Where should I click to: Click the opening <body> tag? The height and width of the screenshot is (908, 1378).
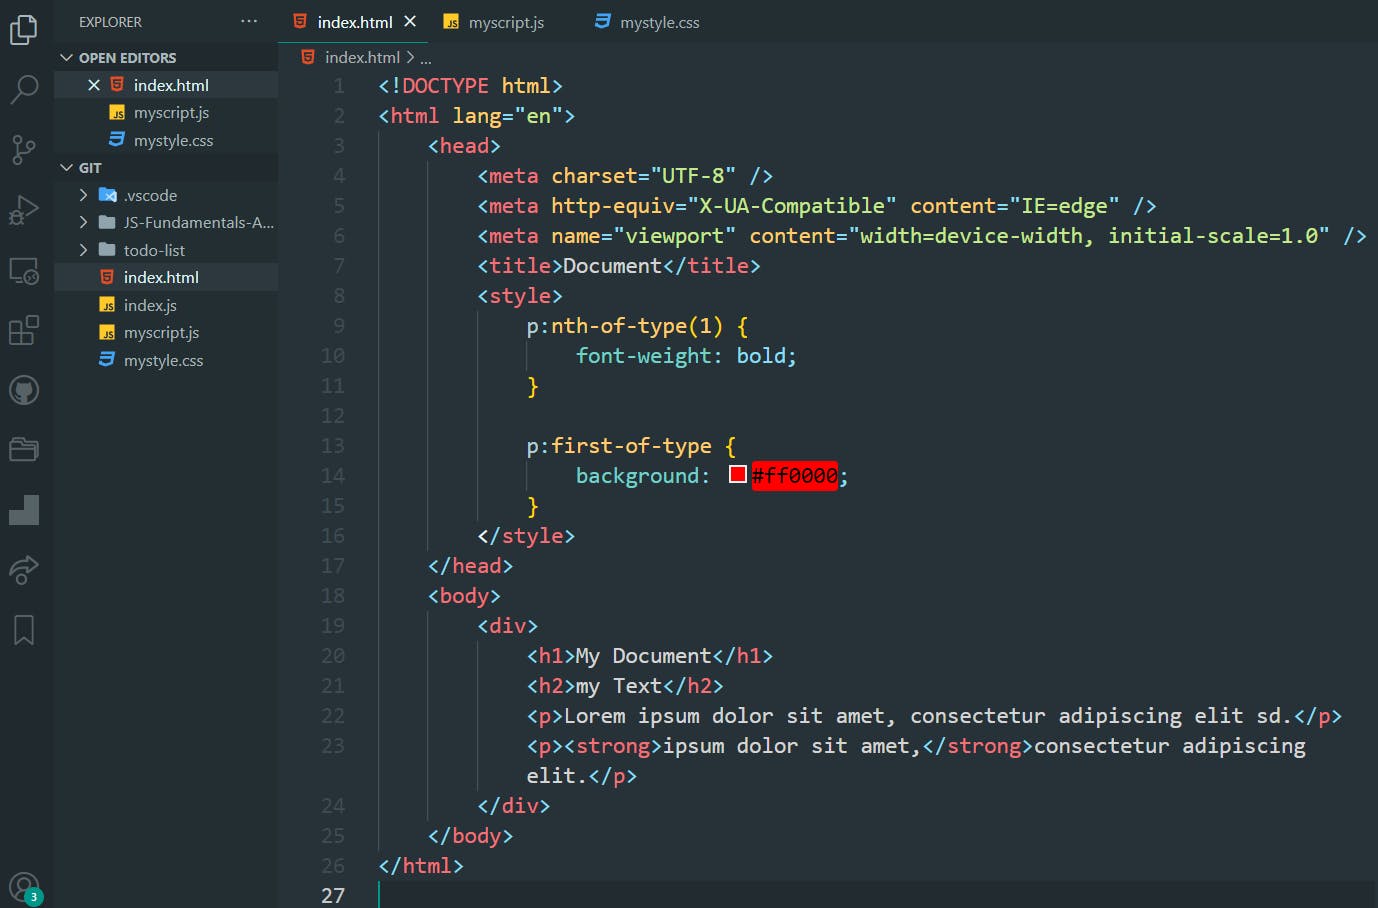click(x=464, y=596)
